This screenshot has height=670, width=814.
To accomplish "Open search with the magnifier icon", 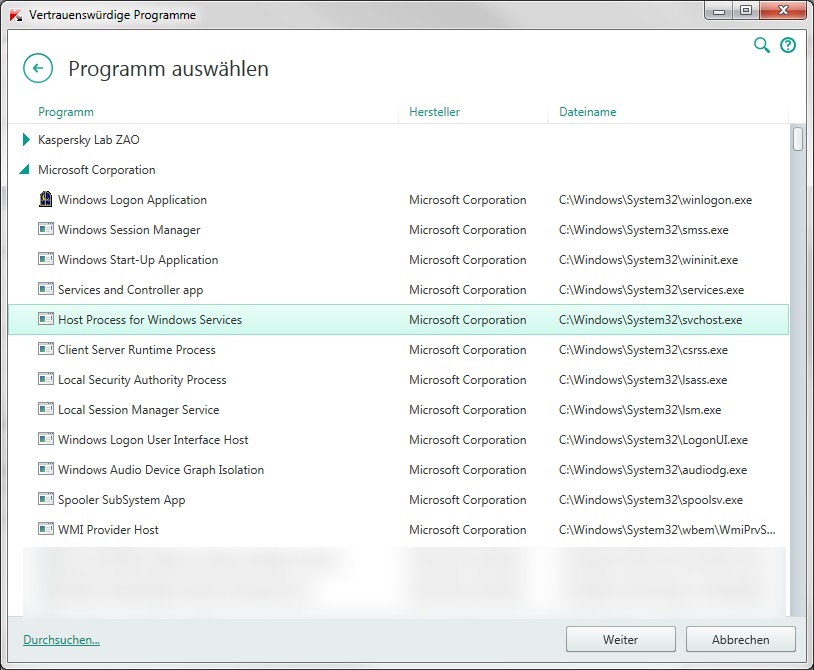I will click(x=762, y=45).
